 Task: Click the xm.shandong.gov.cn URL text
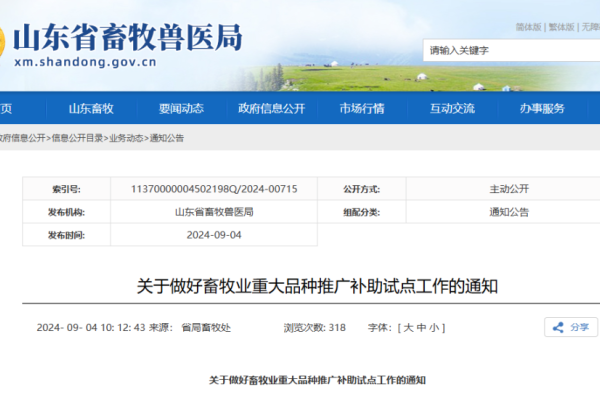[85, 62]
